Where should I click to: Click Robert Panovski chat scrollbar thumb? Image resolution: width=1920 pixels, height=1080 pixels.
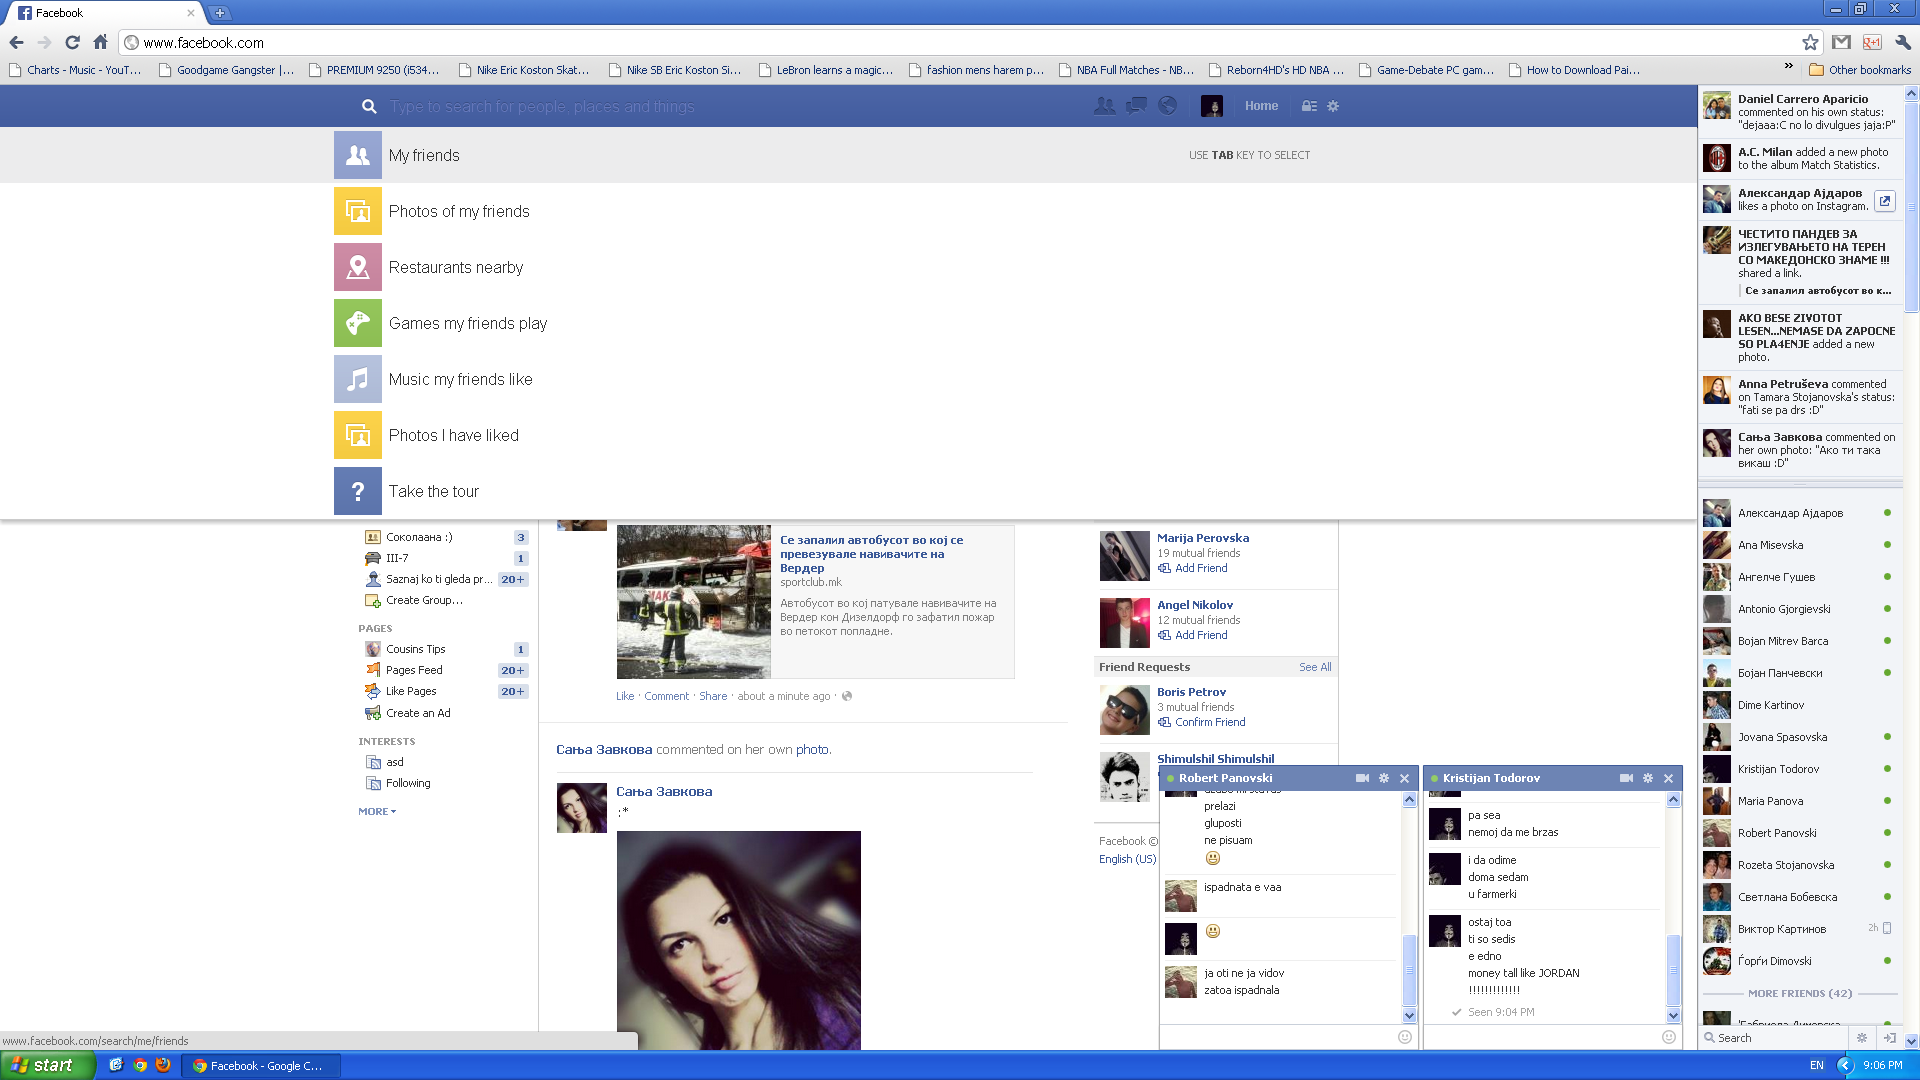pyautogui.click(x=1409, y=970)
